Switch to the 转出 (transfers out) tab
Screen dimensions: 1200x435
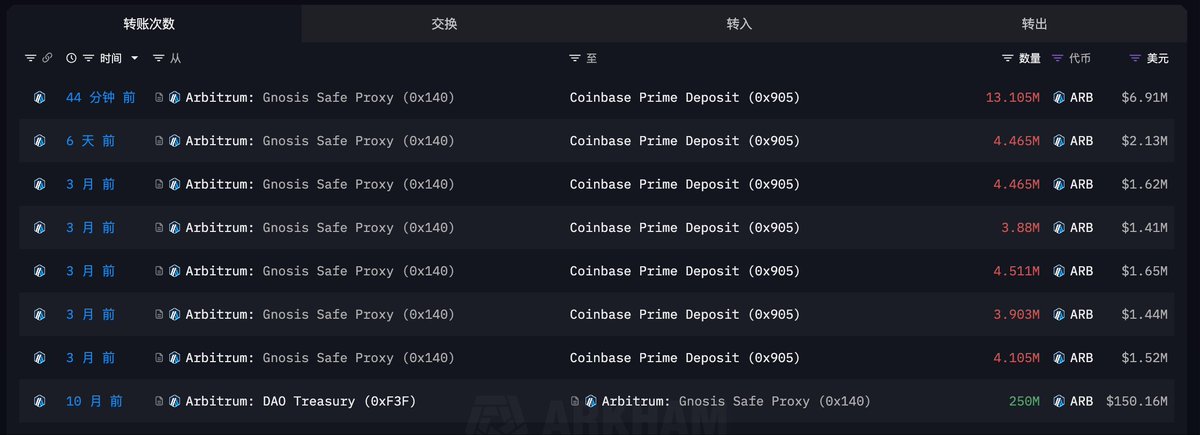1035,23
